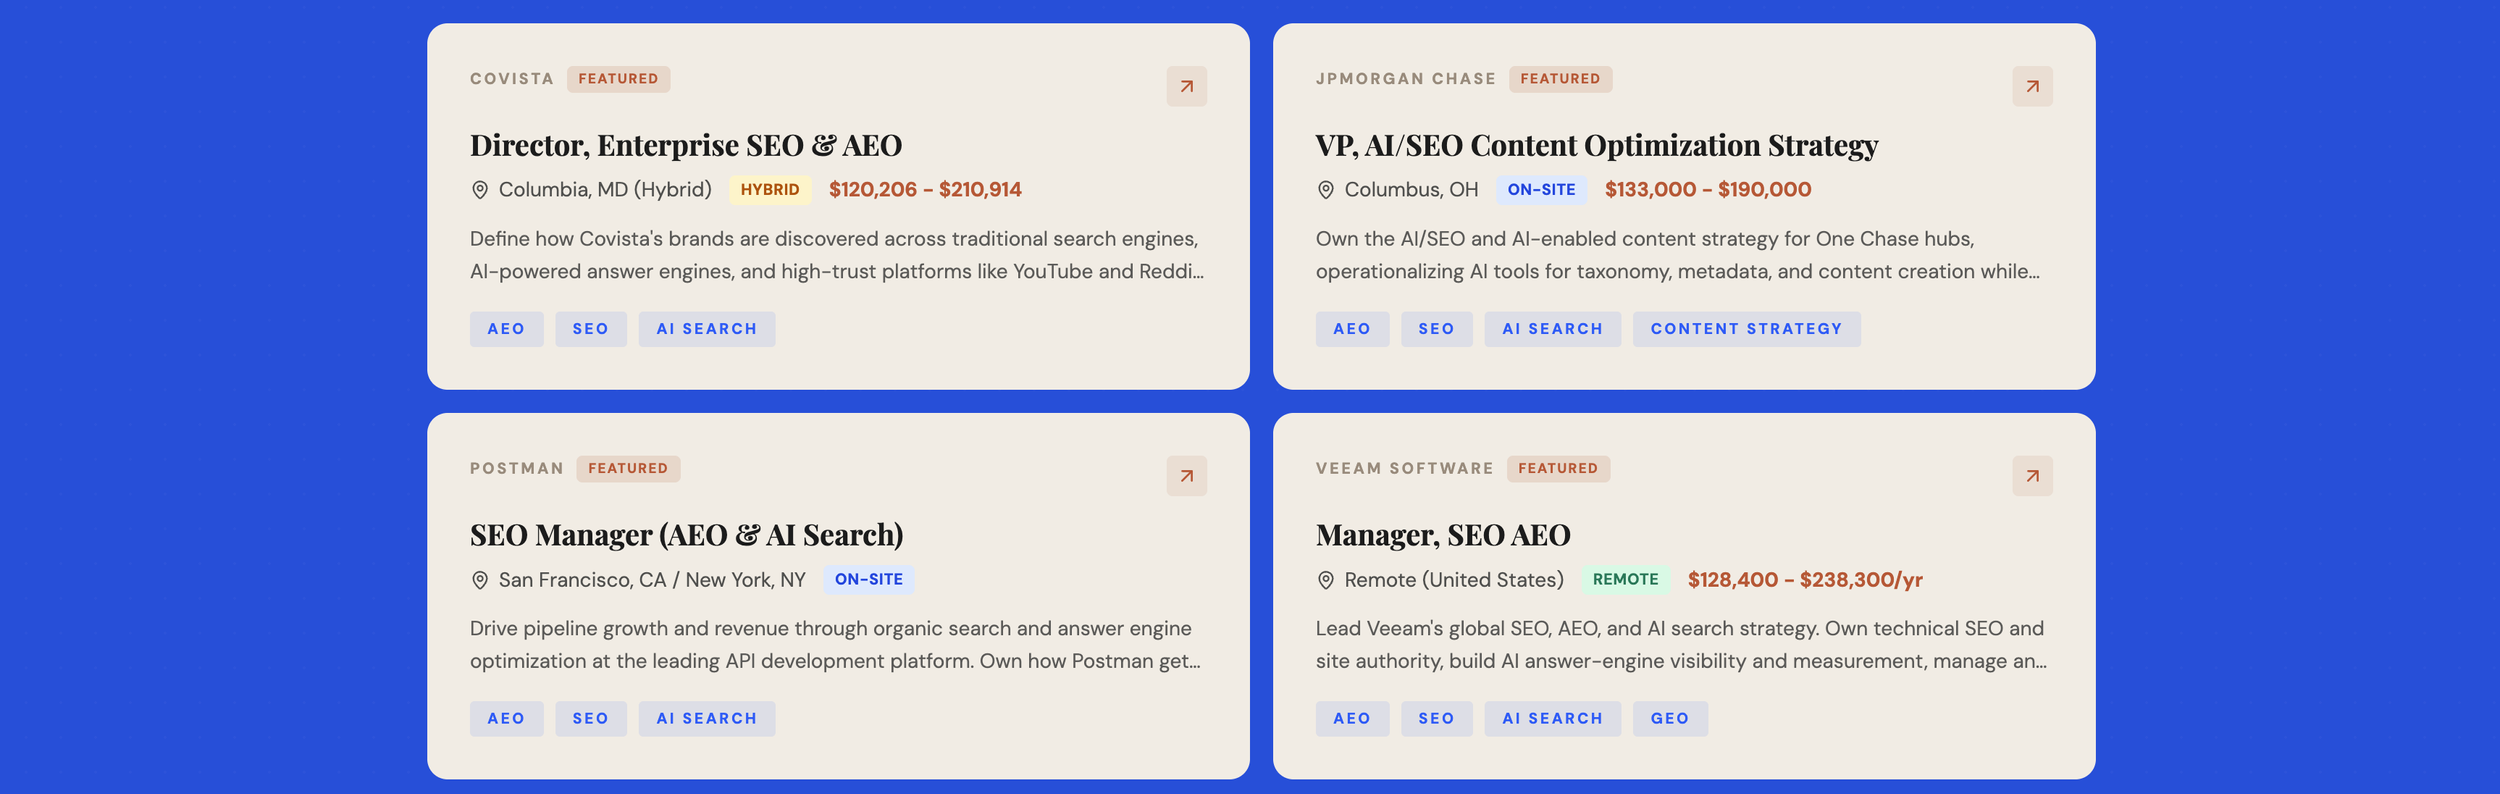Image resolution: width=2500 pixels, height=794 pixels.
Task: Open the Covista job external link arrow
Action: (1186, 86)
